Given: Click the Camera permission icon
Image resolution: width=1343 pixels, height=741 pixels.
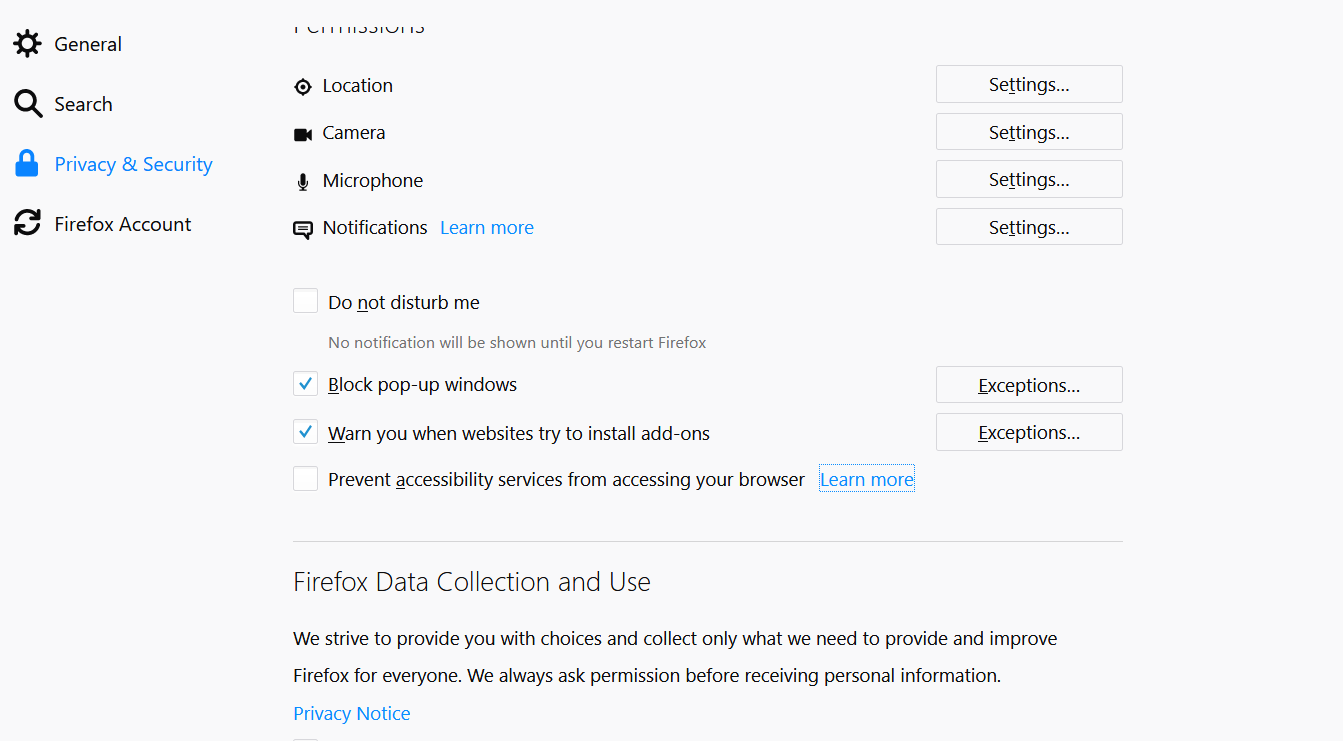Looking at the screenshot, I should [303, 134].
